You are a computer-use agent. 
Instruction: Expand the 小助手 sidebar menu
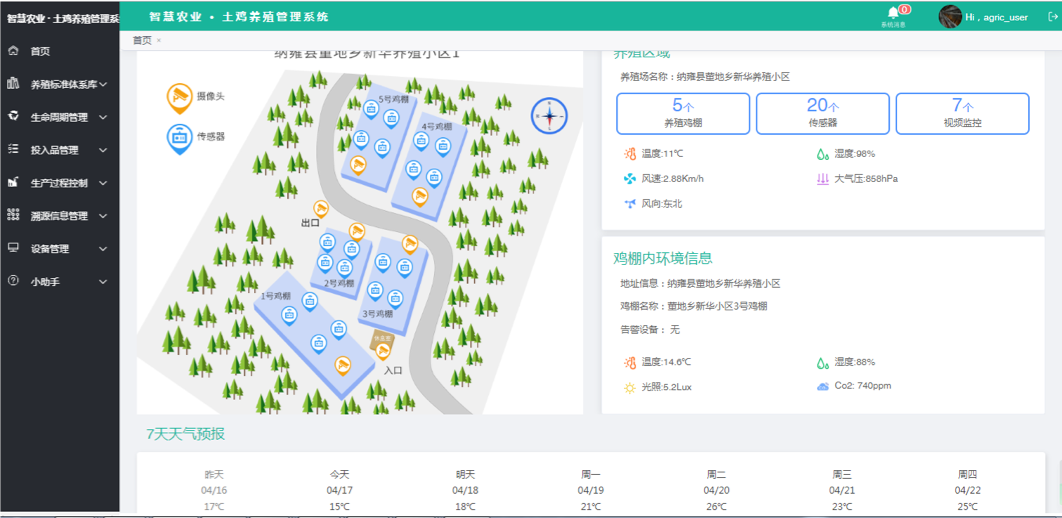pos(60,281)
